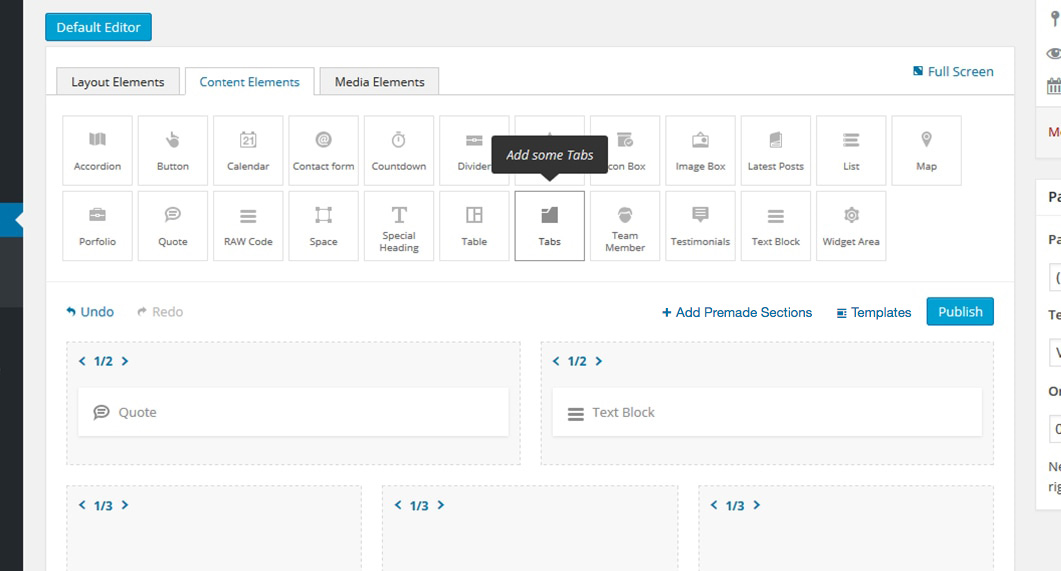Insert the Map element
1061x571 pixels.
926,150
